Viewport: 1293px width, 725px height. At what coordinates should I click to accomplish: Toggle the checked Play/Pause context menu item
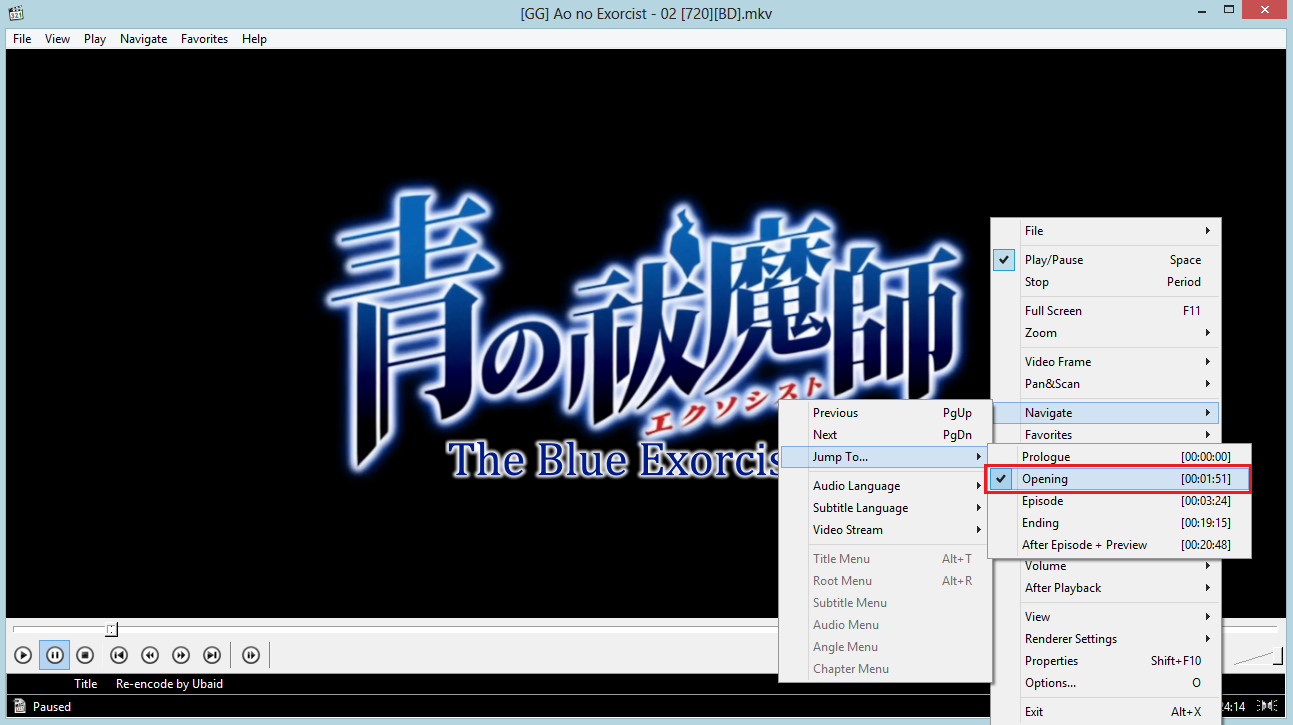(x=1105, y=260)
